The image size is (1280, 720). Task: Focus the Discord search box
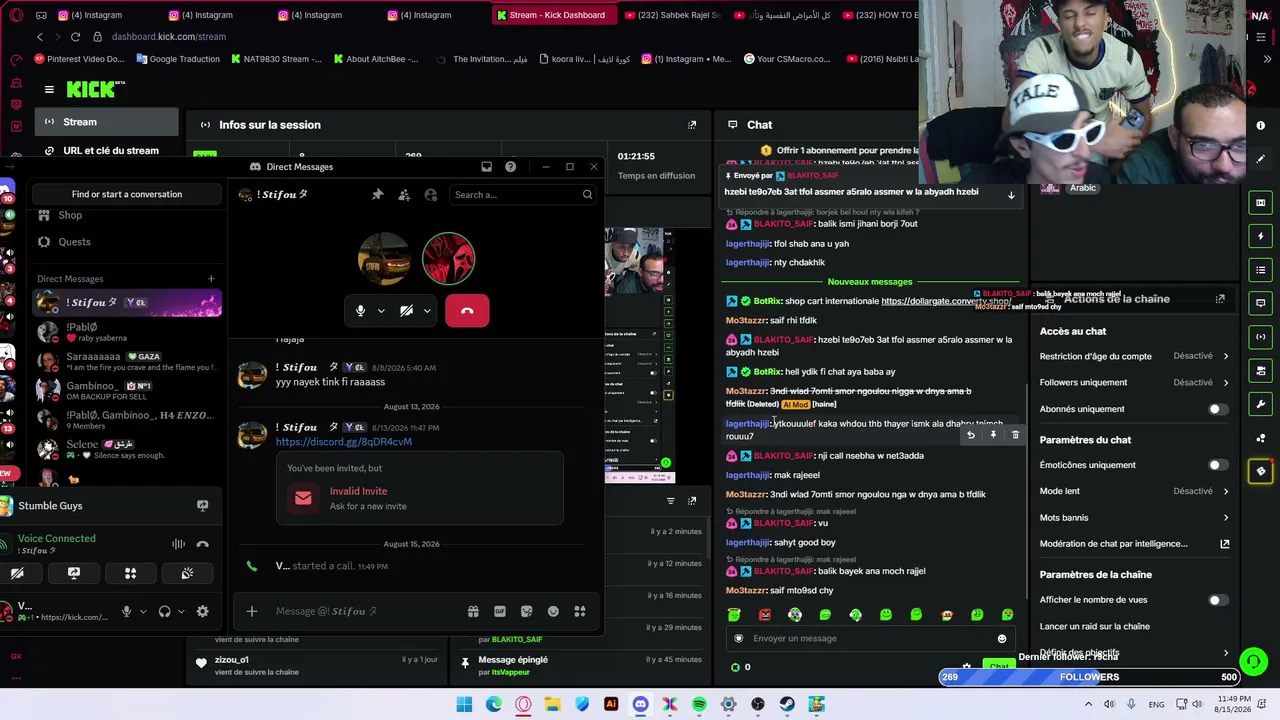click(521, 195)
